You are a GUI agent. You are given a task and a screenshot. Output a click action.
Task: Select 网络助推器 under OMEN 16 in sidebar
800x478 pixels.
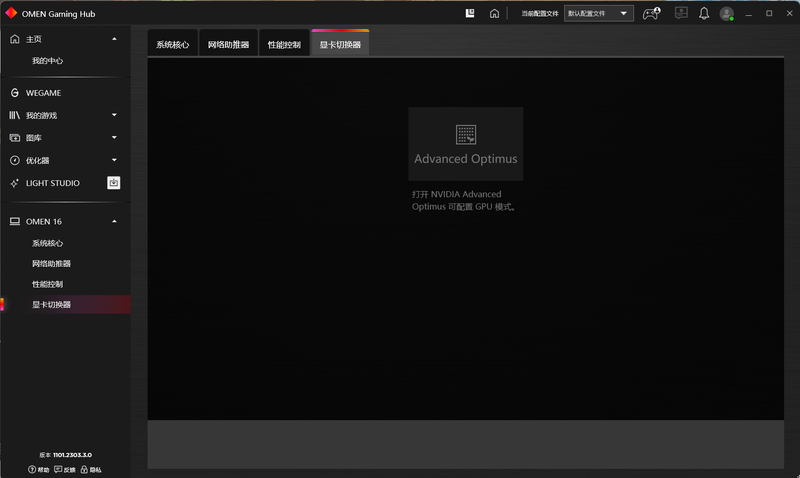click(x=52, y=264)
